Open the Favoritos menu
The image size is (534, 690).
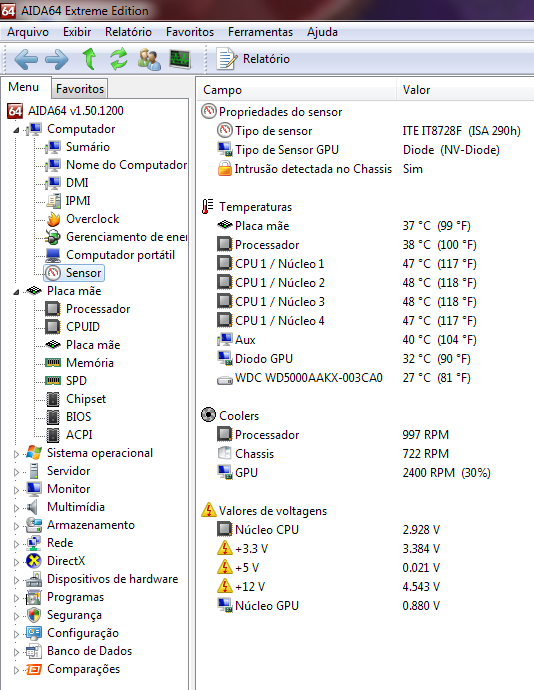click(x=190, y=32)
